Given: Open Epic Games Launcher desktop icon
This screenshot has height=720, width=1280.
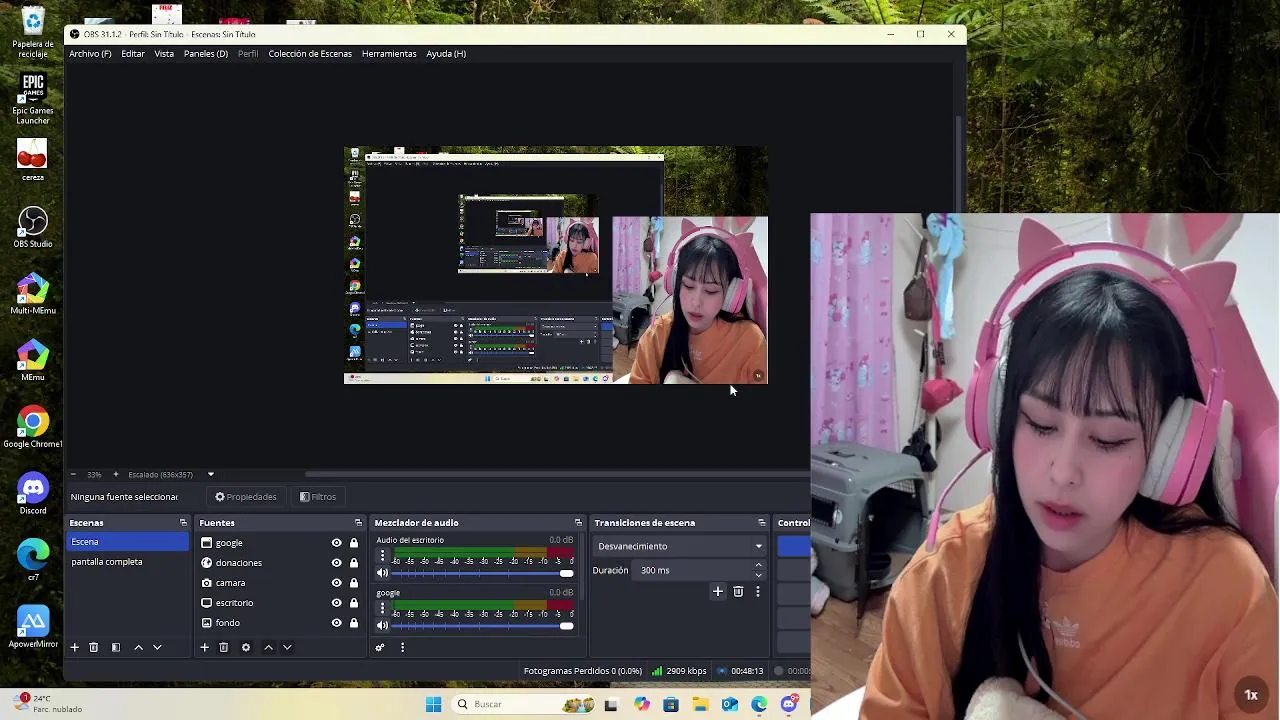Looking at the screenshot, I should coord(33,98).
